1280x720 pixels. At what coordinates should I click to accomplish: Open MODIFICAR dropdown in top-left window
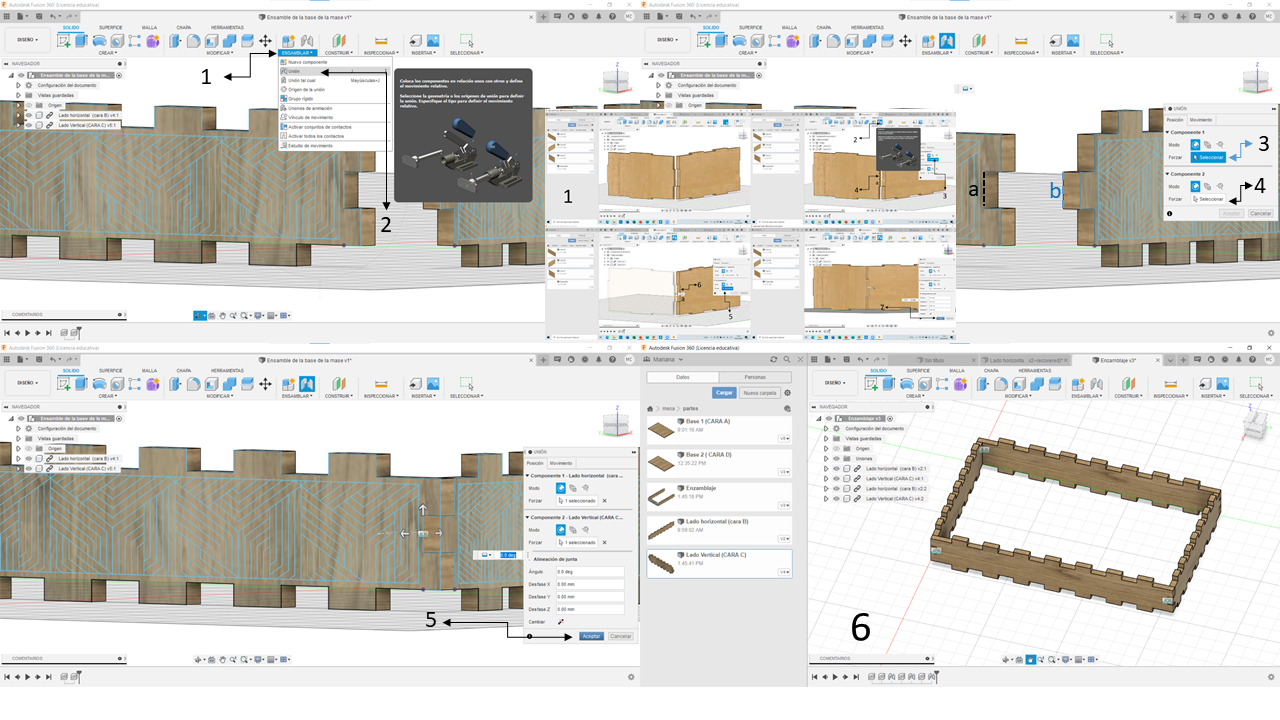tap(218, 52)
